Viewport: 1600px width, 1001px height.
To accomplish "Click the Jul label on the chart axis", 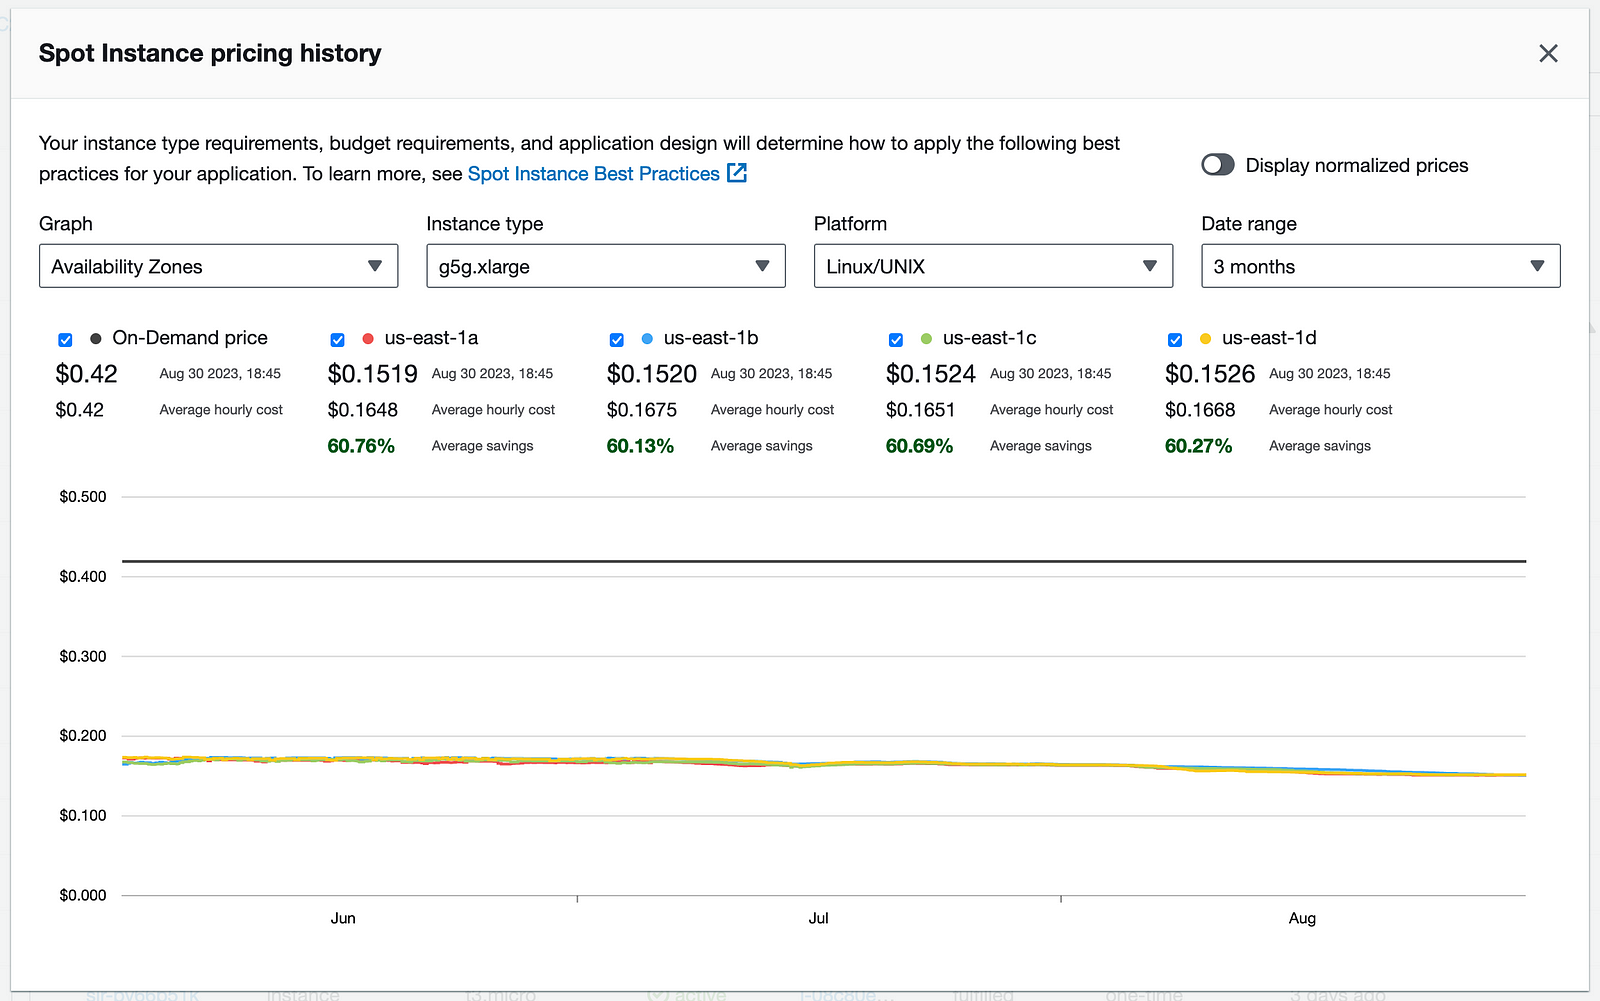I will click(x=818, y=918).
